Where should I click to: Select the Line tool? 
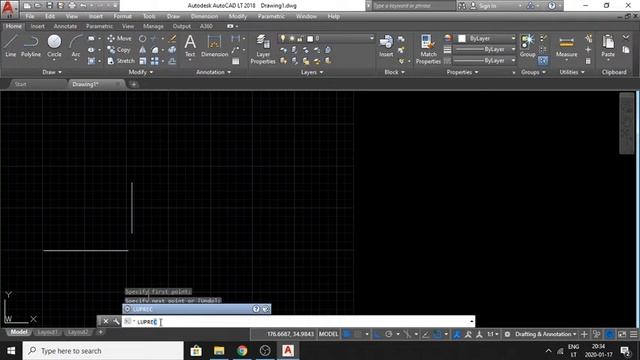click(10, 45)
